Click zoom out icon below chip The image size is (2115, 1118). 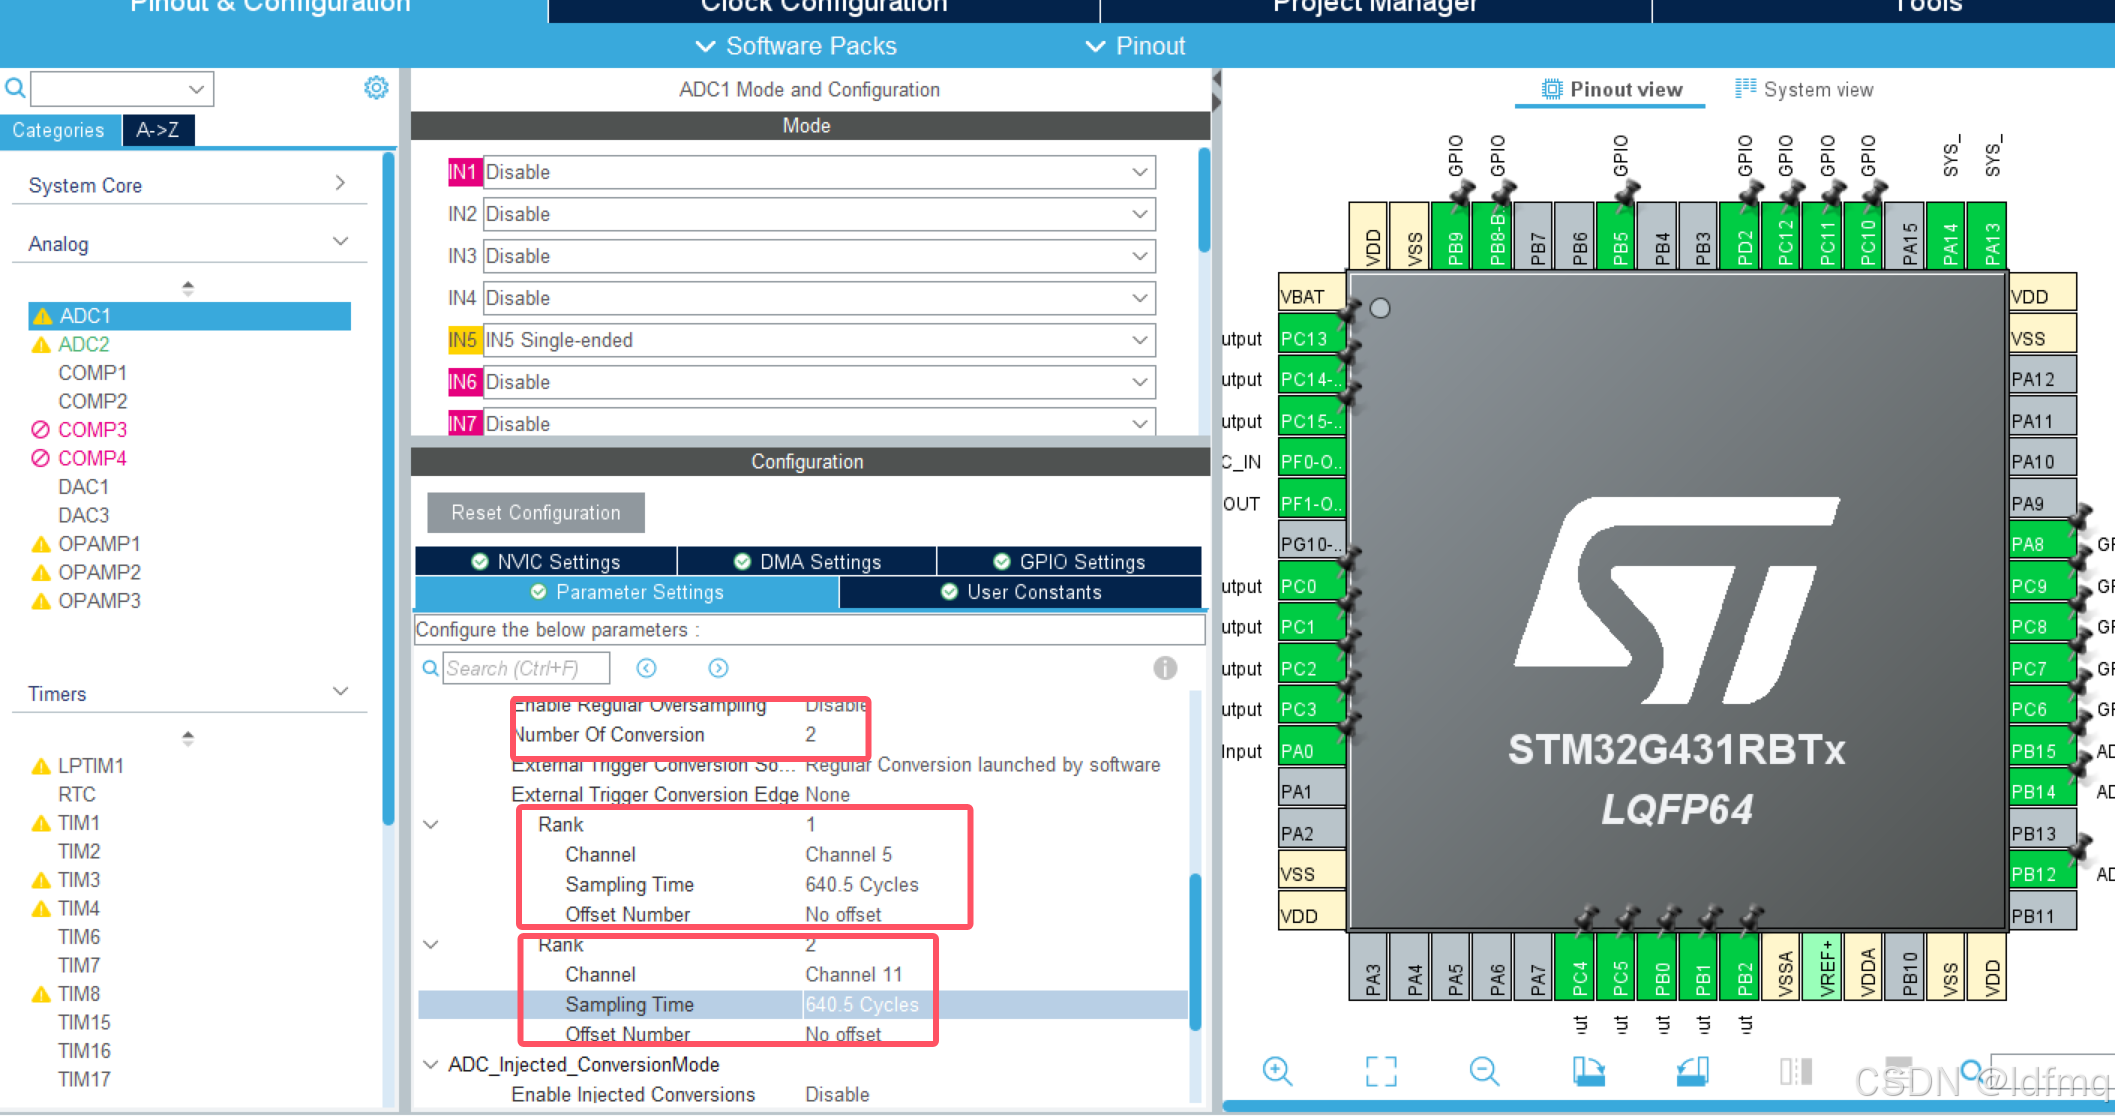1484,1071
